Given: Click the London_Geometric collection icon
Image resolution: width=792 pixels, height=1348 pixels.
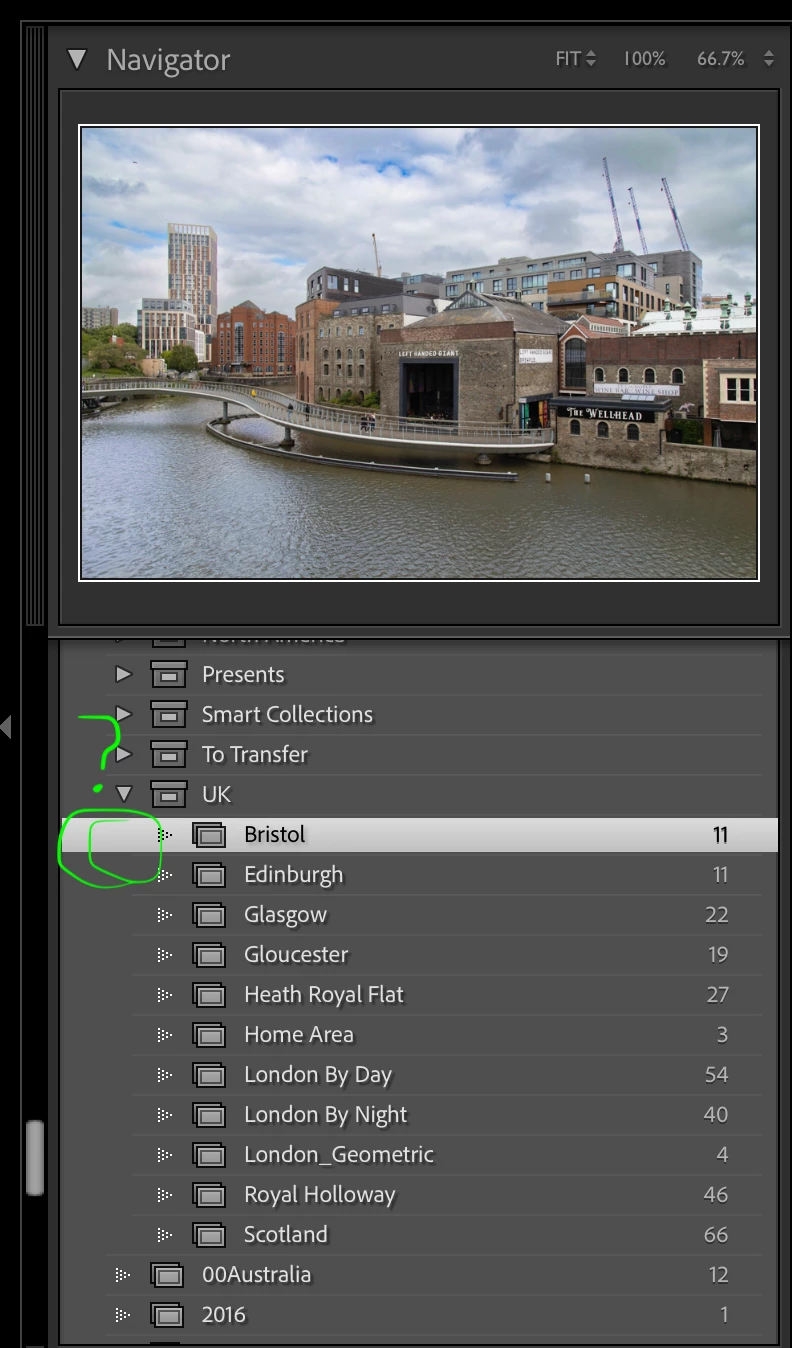Looking at the screenshot, I should (209, 1155).
